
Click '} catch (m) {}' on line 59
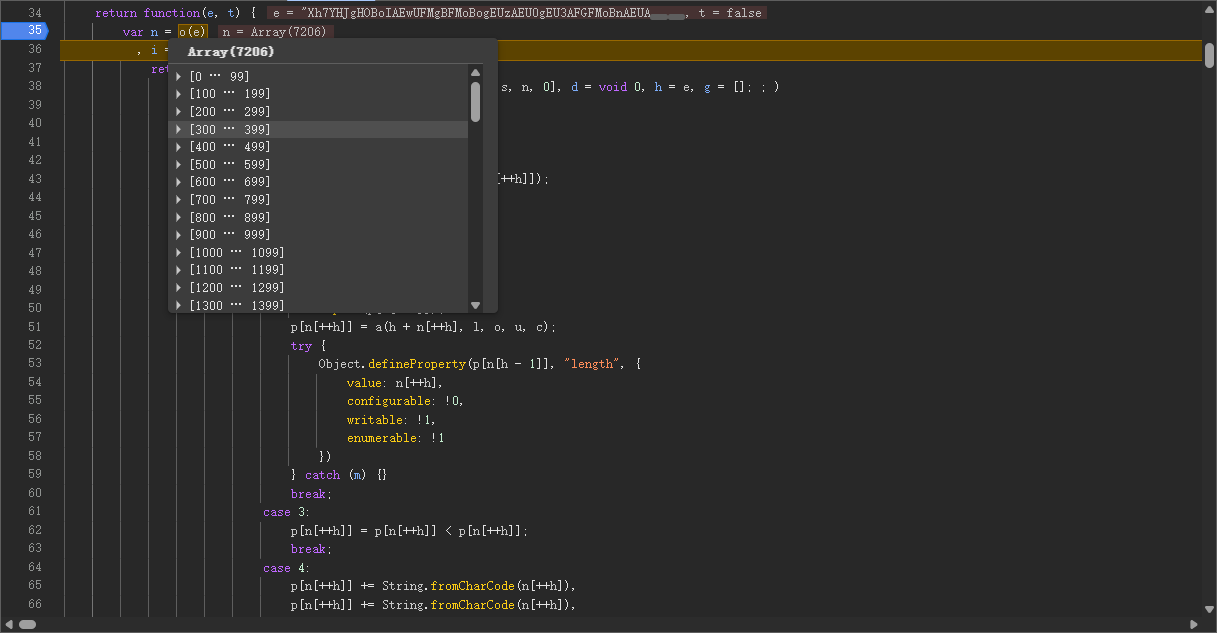(x=339, y=475)
